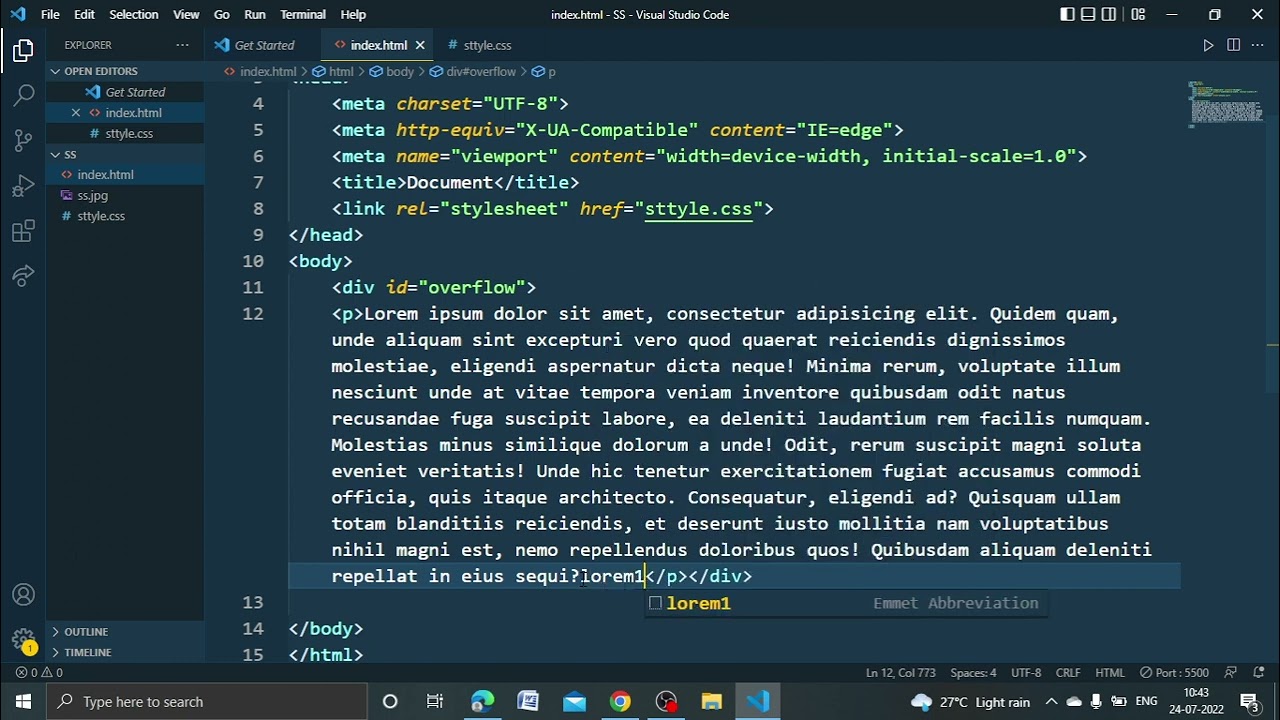
Task: Expand the Outline section
Action: (86, 632)
